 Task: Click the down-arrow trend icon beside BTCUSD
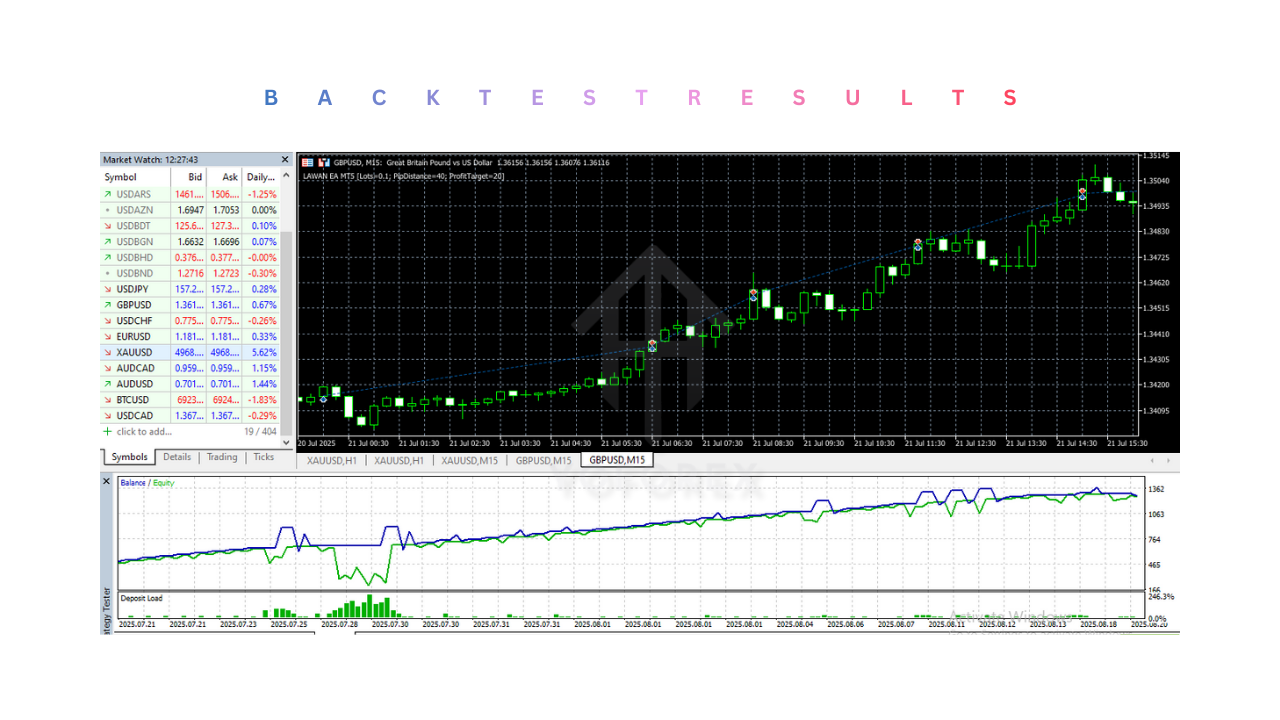108,400
